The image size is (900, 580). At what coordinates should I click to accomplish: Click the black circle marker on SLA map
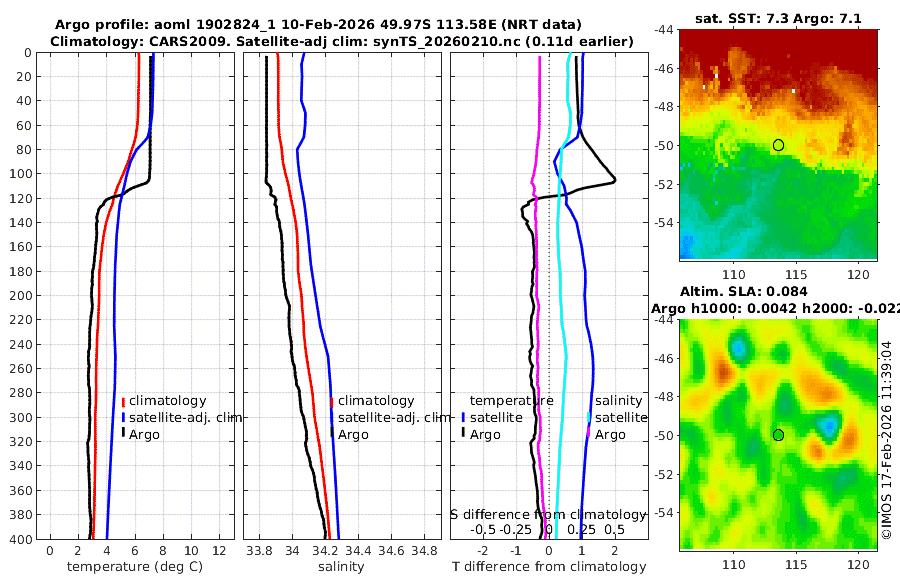[x=778, y=435]
